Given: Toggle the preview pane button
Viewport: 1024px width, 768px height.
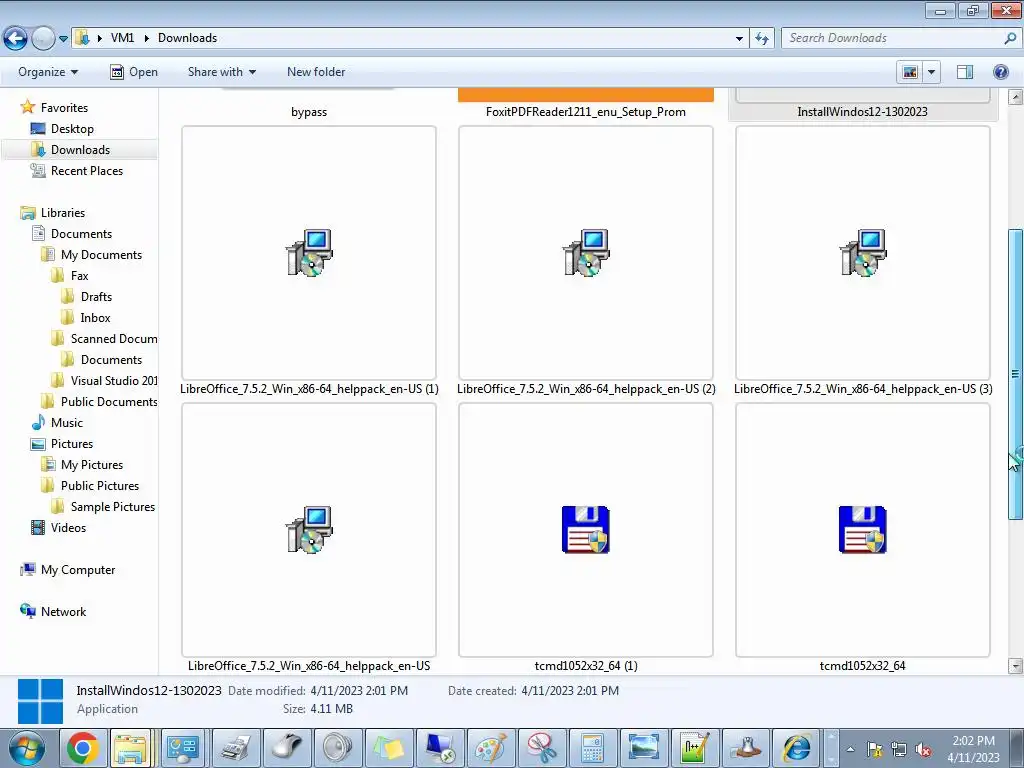Looking at the screenshot, I should (965, 72).
